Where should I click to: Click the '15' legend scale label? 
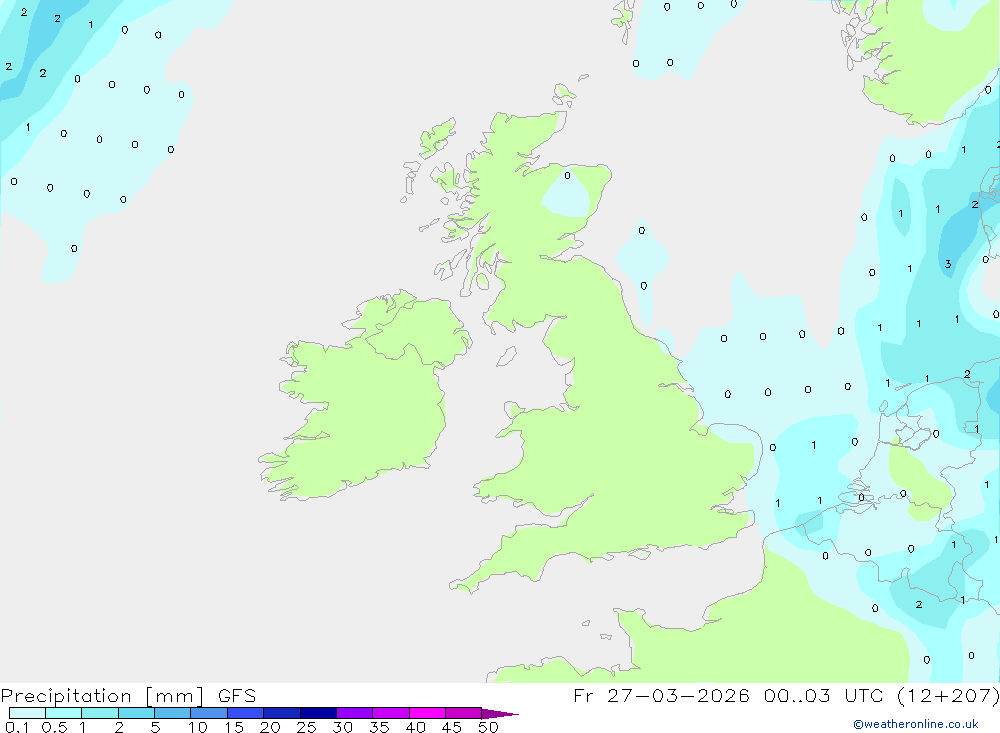[234, 727]
